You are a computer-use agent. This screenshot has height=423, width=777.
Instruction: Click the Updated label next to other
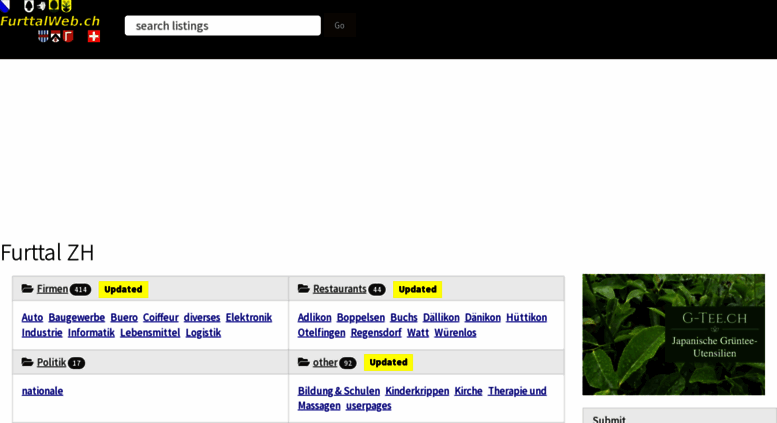coord(388,363)
